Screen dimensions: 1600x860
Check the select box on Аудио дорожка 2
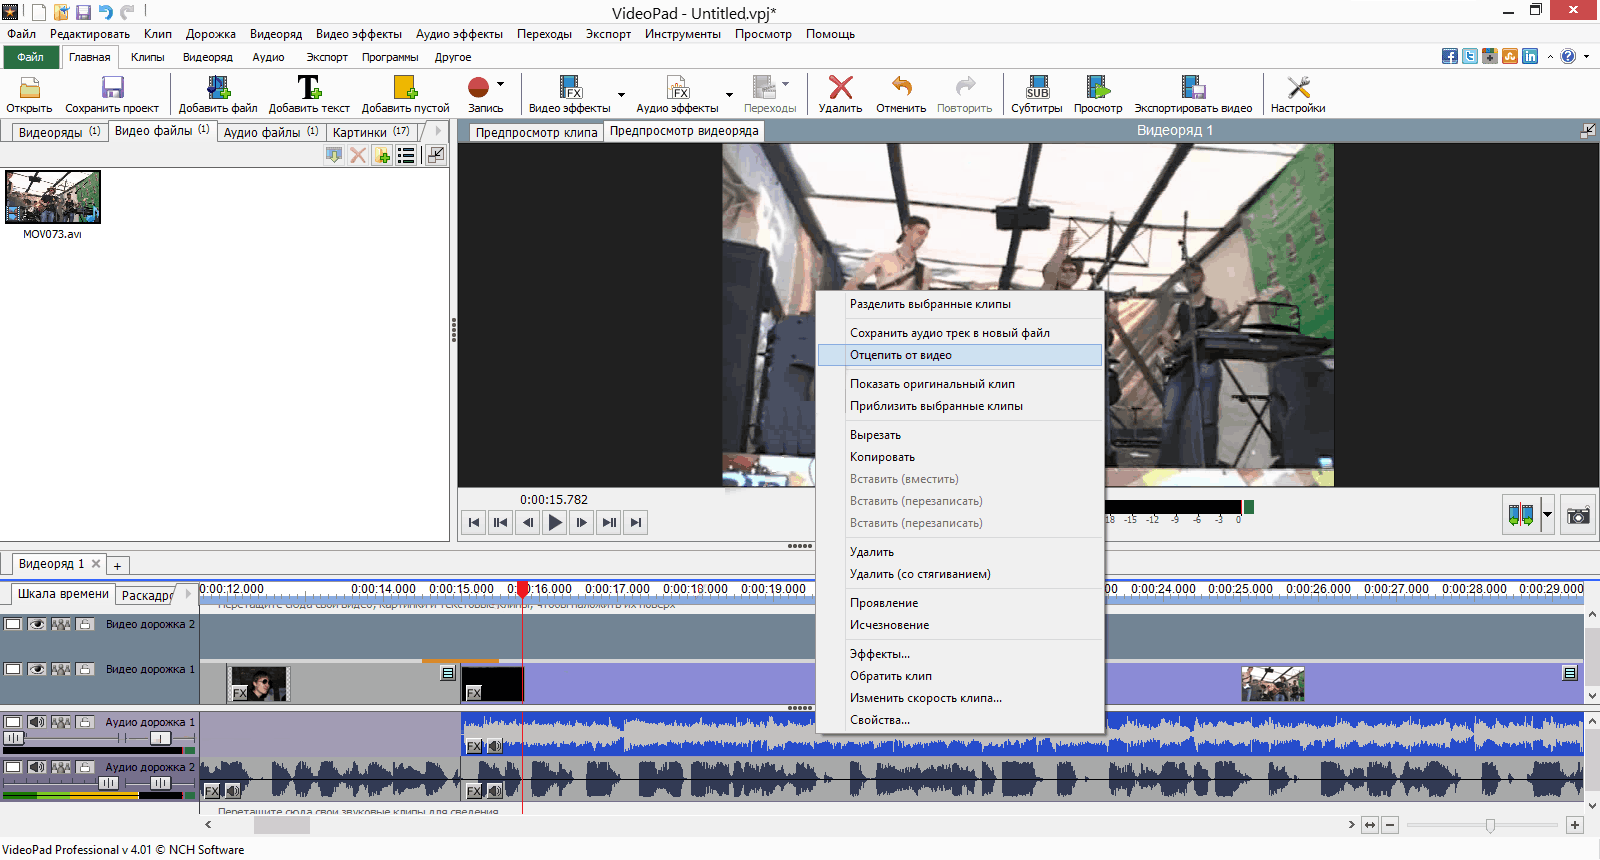(x=13, y=767)
